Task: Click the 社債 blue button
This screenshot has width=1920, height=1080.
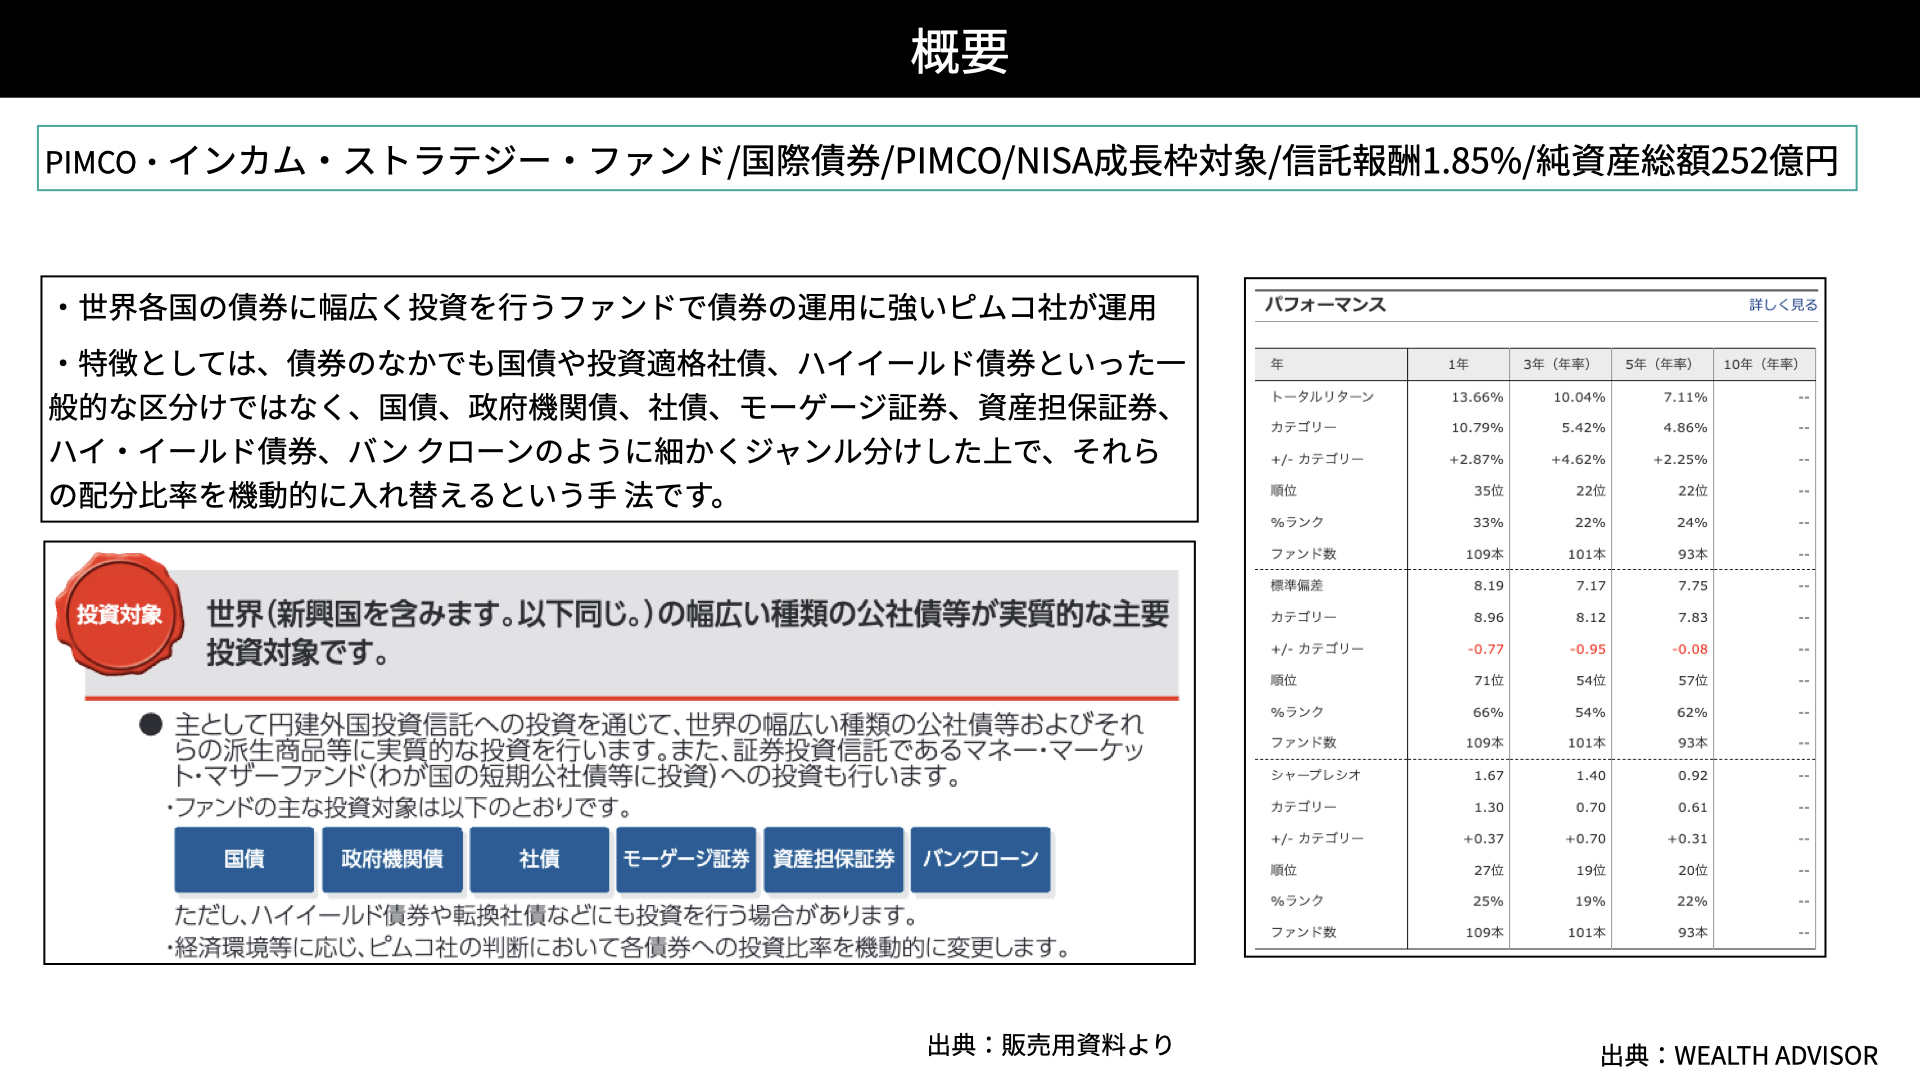Action: (x=539, y=859)
